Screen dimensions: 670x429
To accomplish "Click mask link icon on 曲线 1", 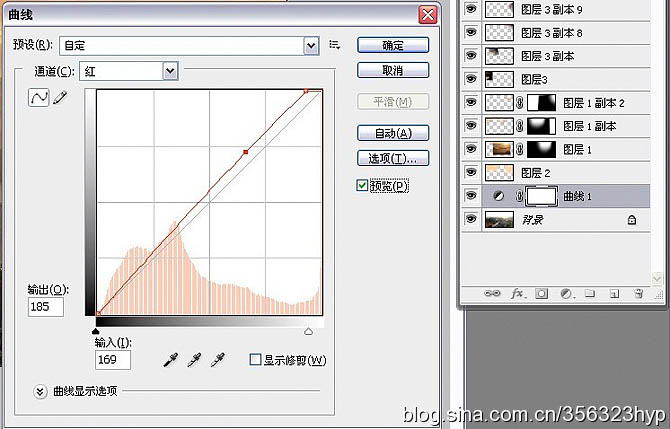I will pyautogui.click(x=520, y=196).
